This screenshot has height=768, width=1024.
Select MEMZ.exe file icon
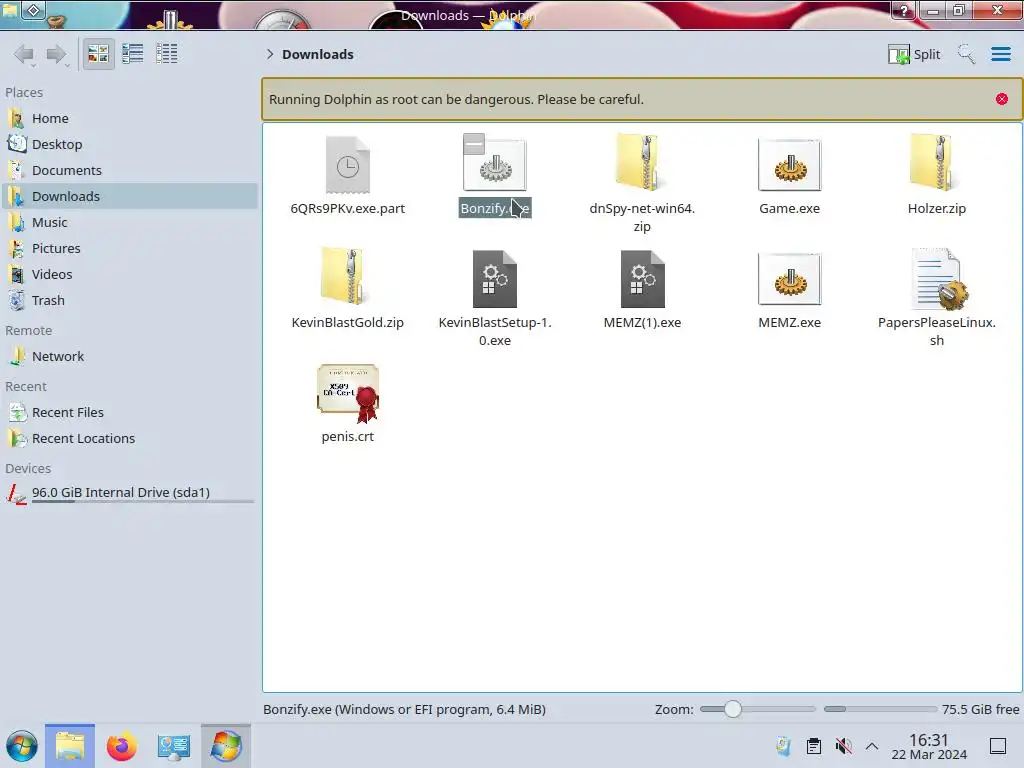[789, 279]
